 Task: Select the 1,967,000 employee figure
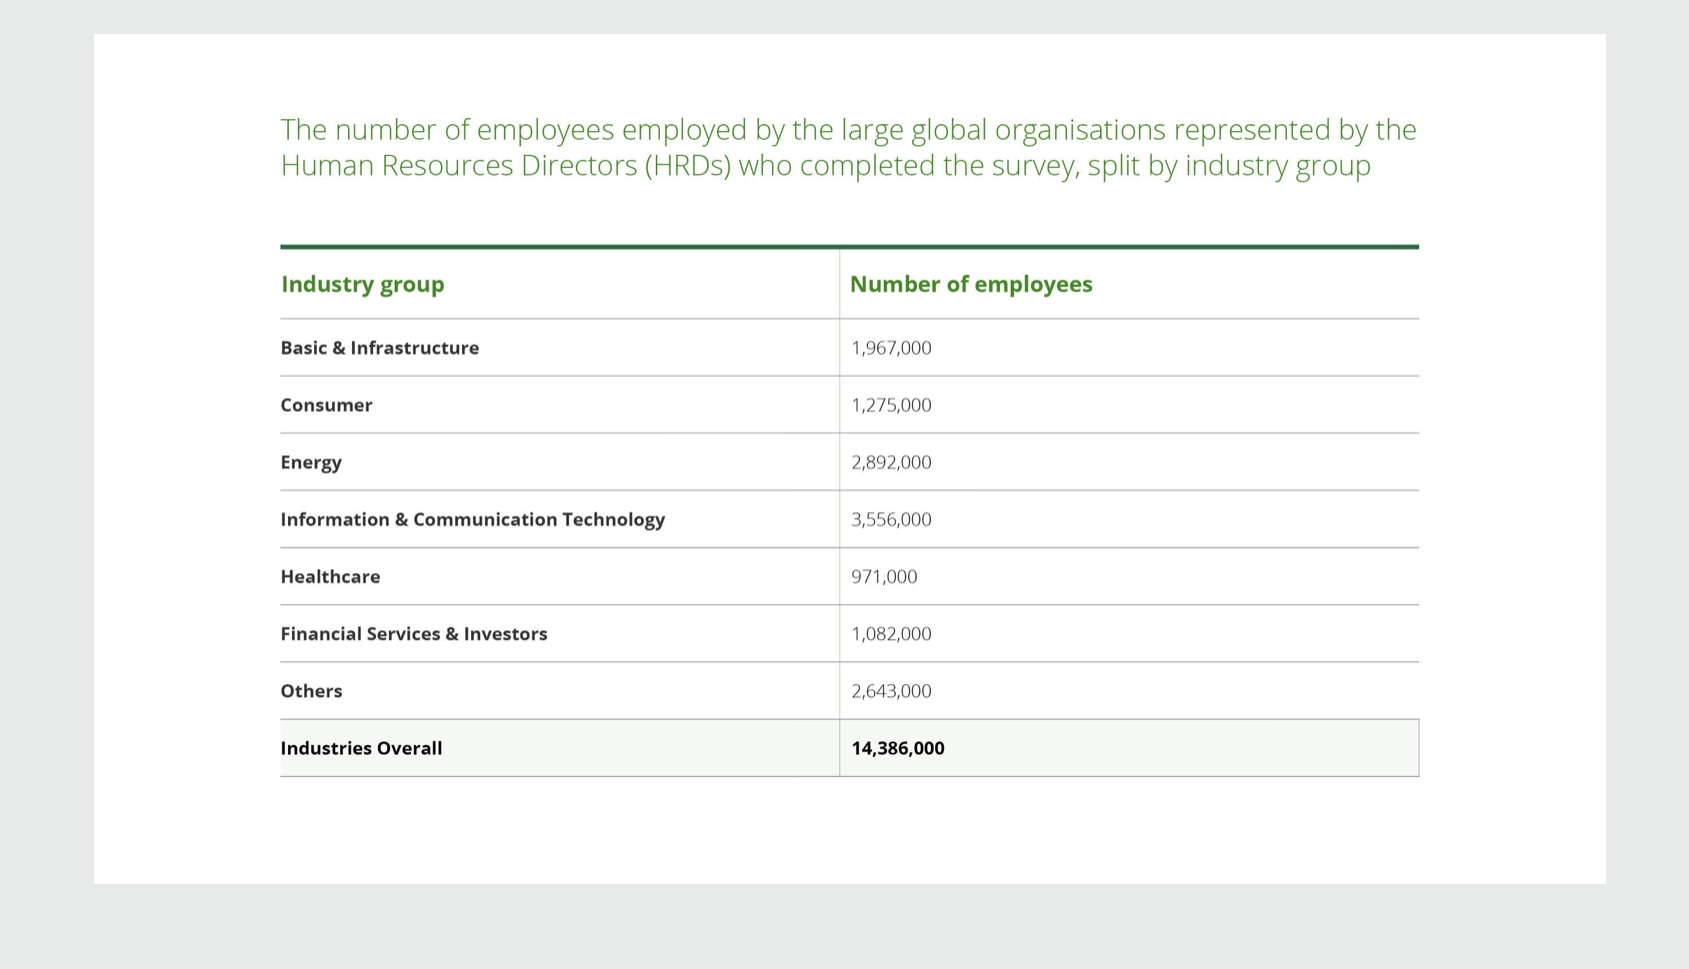891,347
